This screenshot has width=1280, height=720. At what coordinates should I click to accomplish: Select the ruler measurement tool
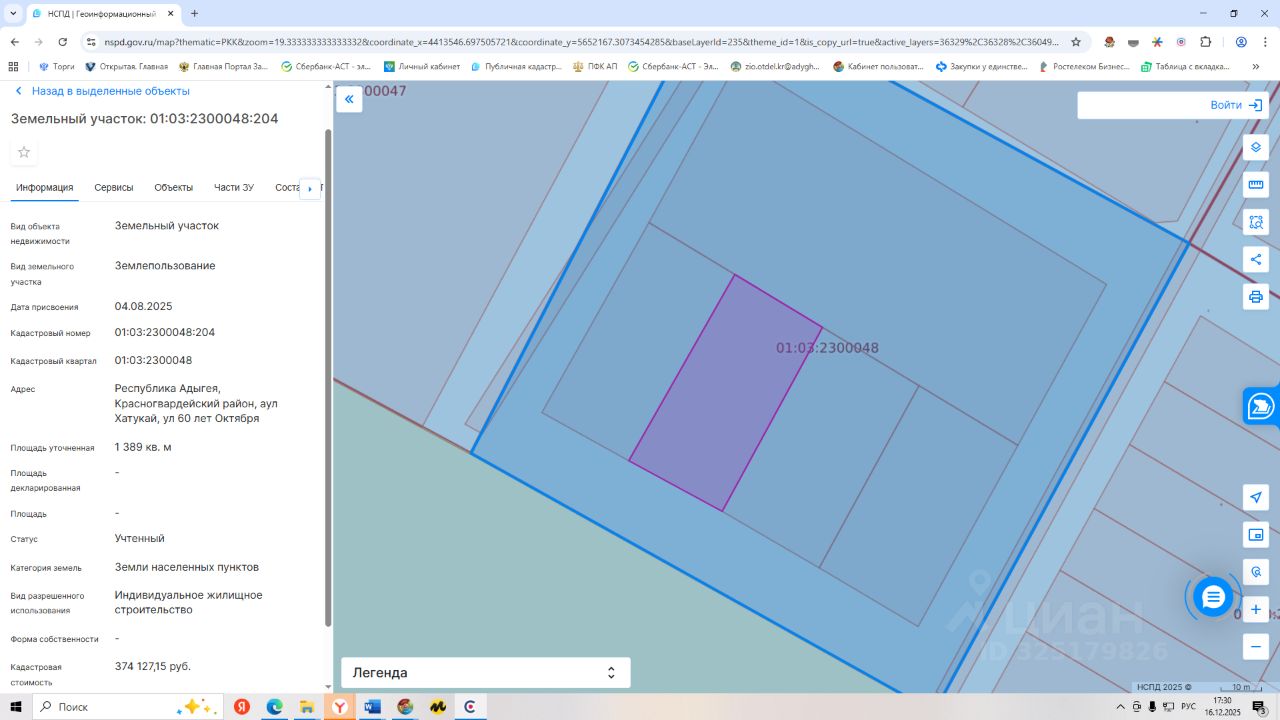[x=1256, y=184]
